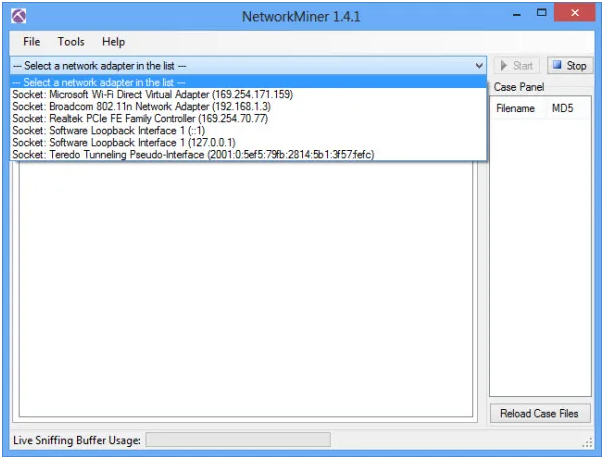Image resolution: width=603 pixels, height=457 pixels.
Task: Select Microsoft Wi-Fi Direct Virtual Adapter
Action: [x=152, y=94]
